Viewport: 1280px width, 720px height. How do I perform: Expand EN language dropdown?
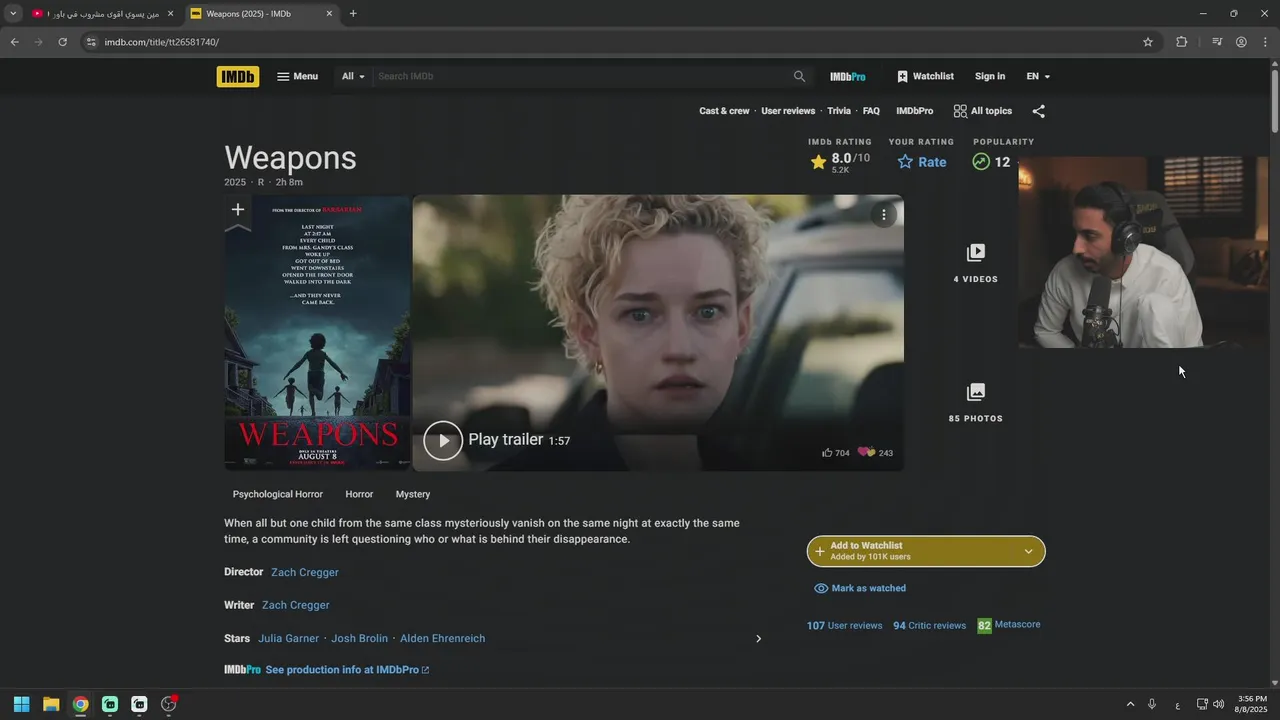(1038, 76)
